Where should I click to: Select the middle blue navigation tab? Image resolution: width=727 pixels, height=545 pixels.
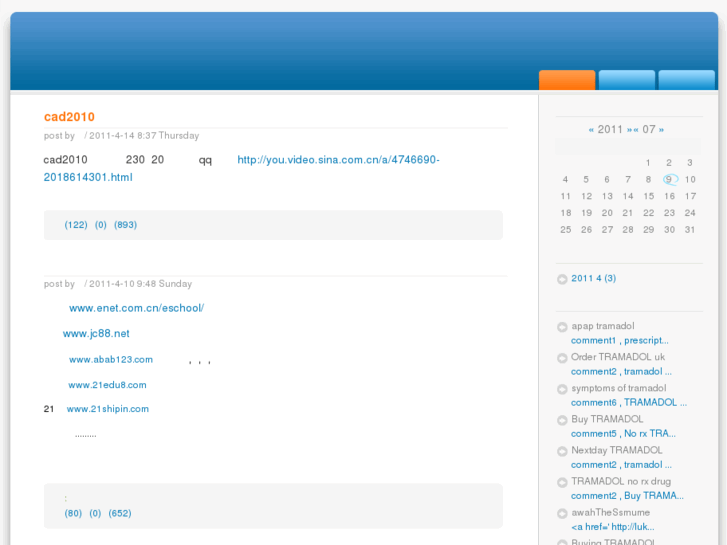pos(627,80)
